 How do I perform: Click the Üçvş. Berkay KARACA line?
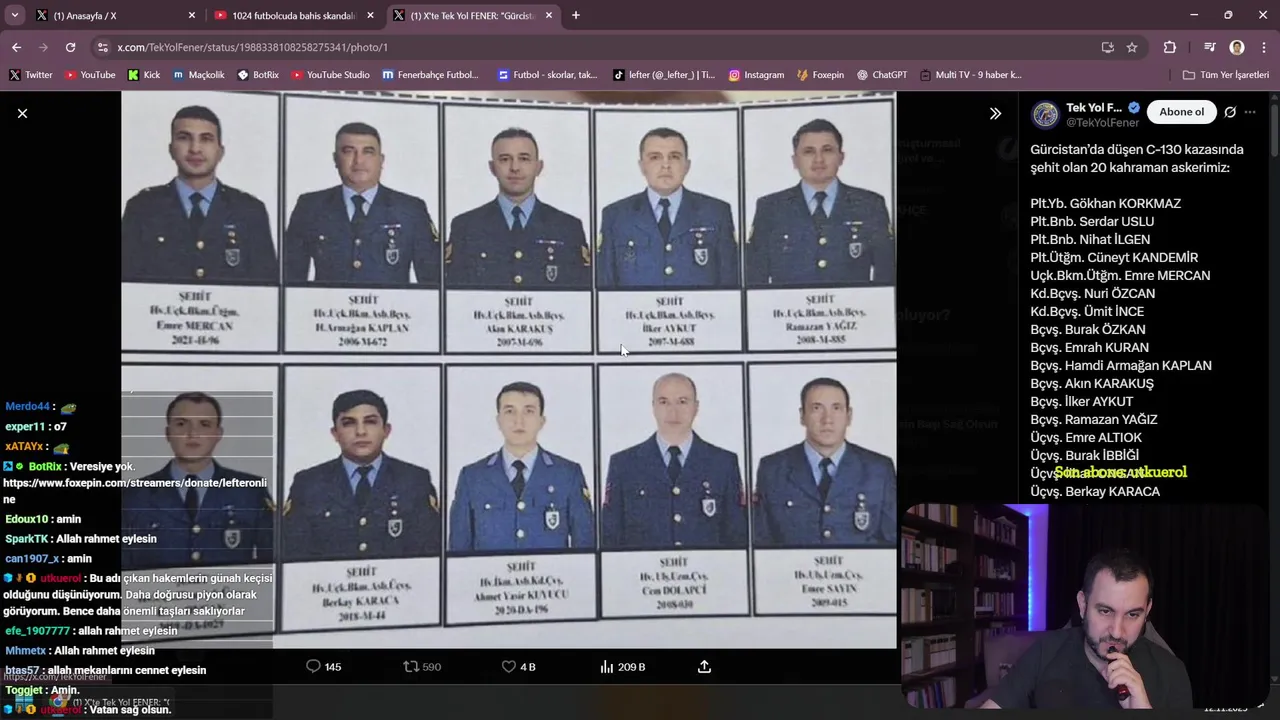click(1095, 491)
